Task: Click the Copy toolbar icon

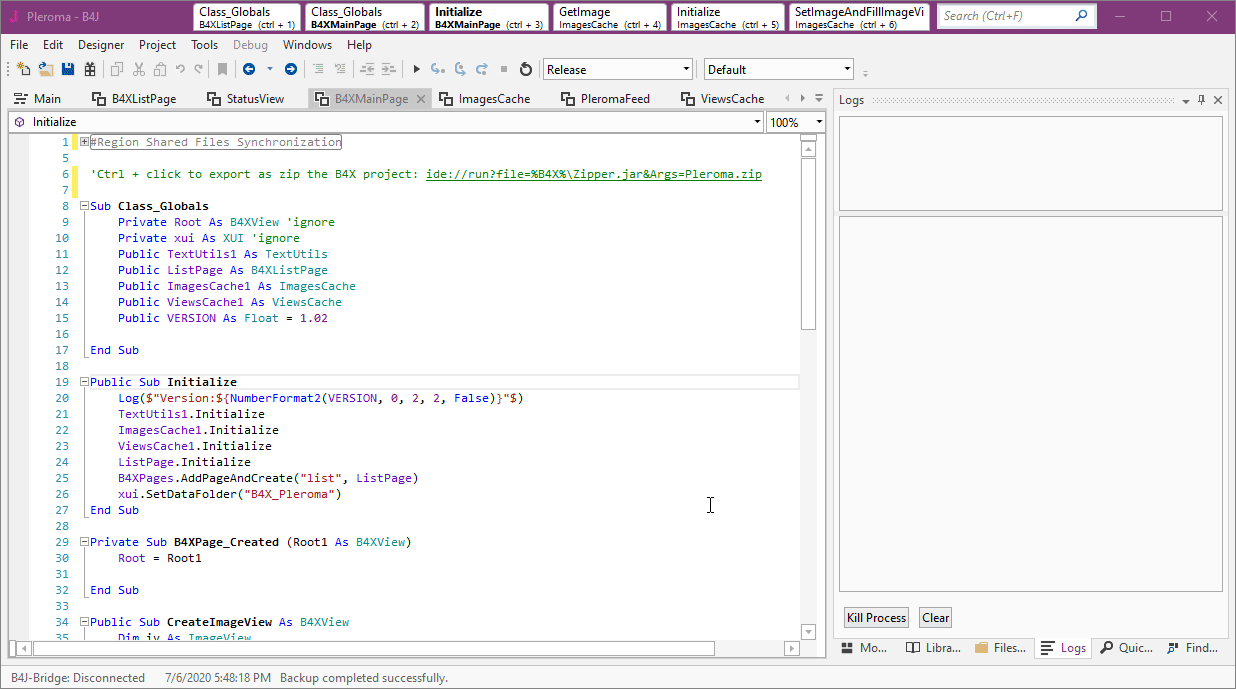Action: click(117, 69)
